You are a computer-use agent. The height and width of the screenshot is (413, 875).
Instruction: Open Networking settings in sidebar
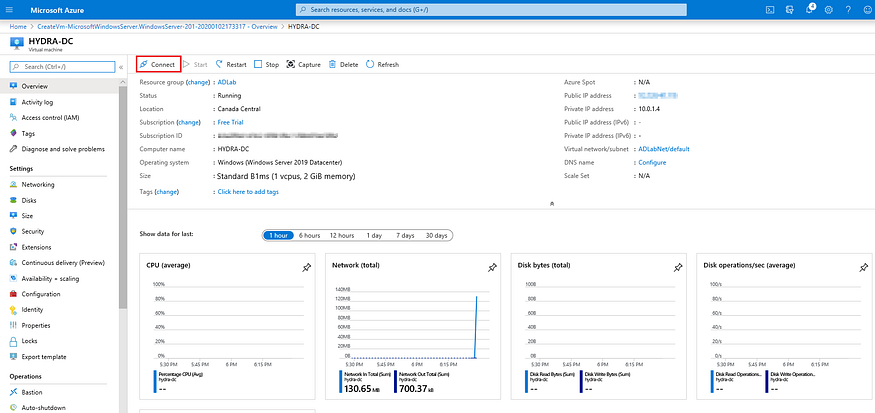tap(38, 184)
